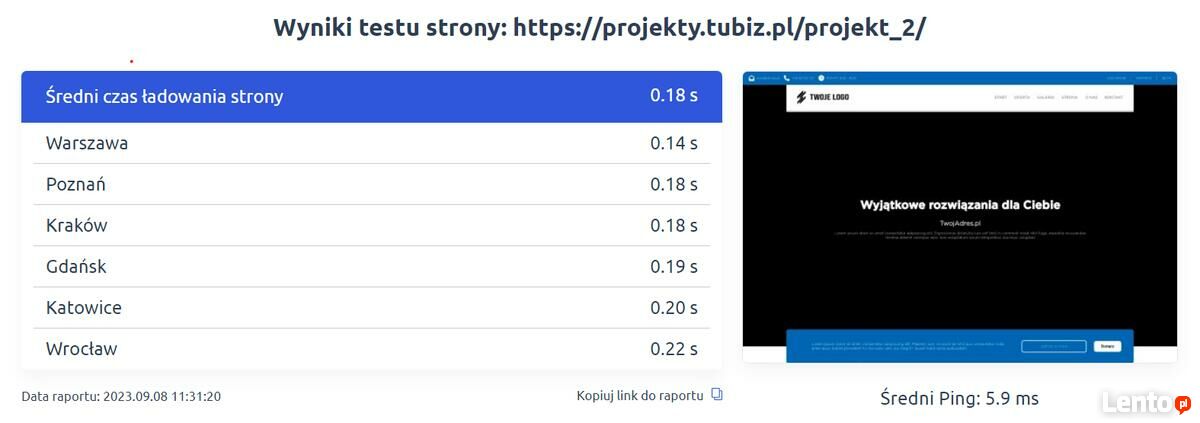Click the Twoje Logo icon in preview
This screenshot has height=423, width=1200.
pos(801,97)
